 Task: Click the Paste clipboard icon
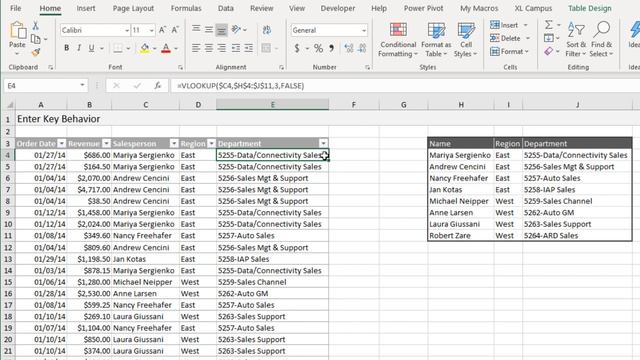coord(17,31)
